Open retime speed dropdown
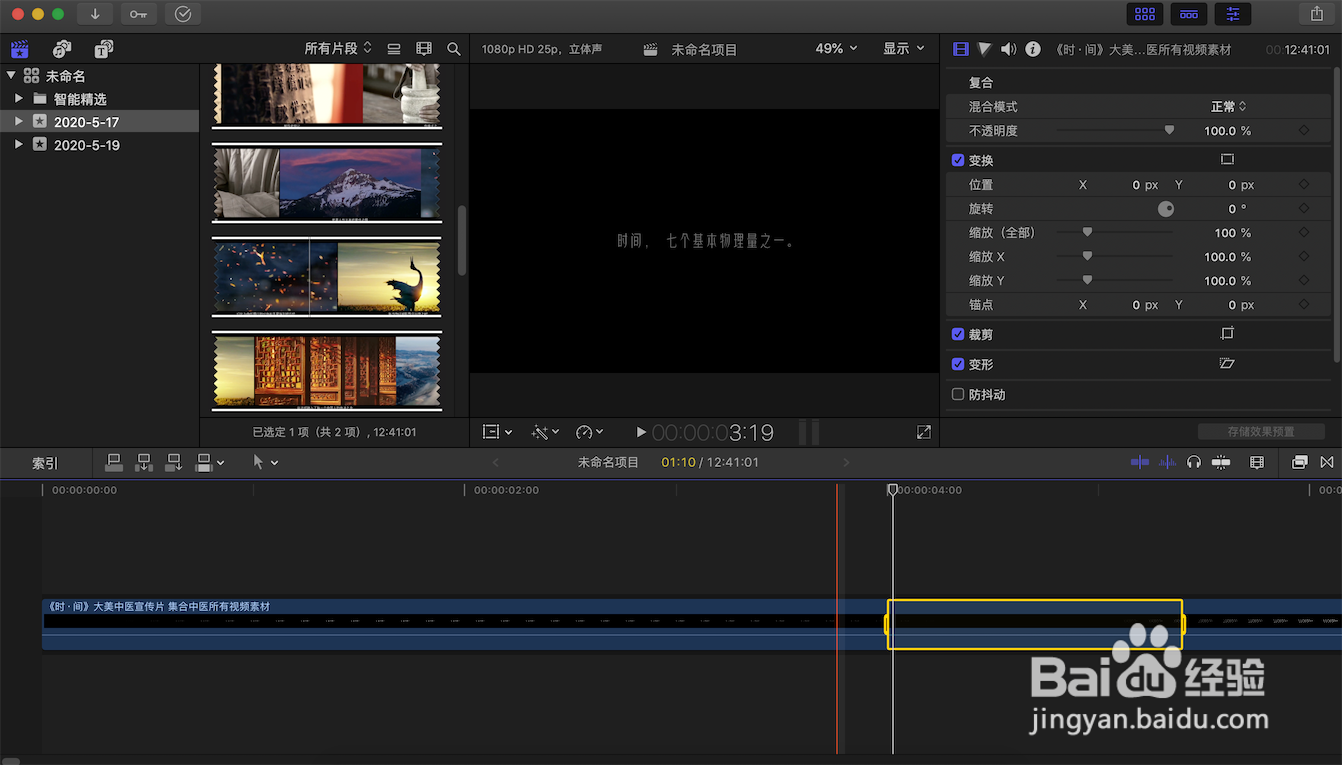 pyautogui.click(x=589, y=432)
